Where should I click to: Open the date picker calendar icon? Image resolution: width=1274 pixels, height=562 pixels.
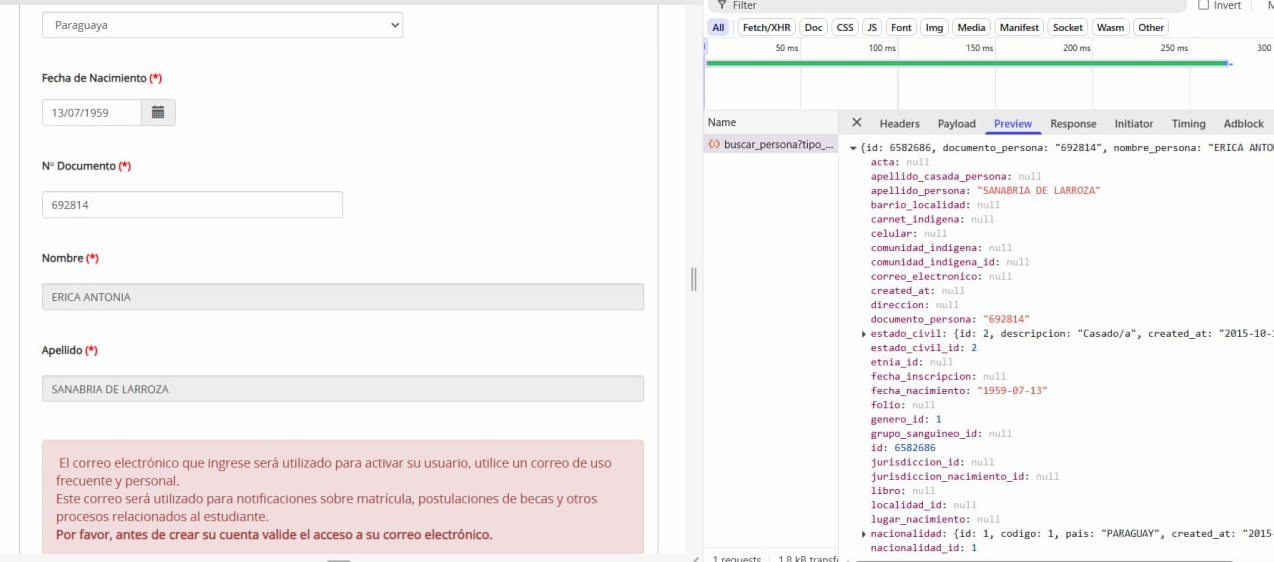(x=158, y=112)
